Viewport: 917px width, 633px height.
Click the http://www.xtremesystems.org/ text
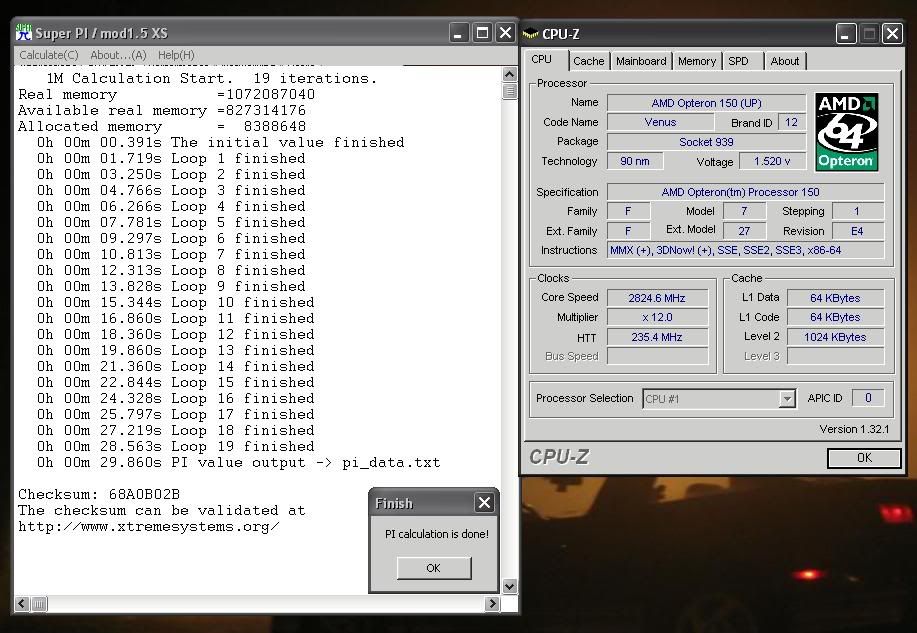click(149, 527)
